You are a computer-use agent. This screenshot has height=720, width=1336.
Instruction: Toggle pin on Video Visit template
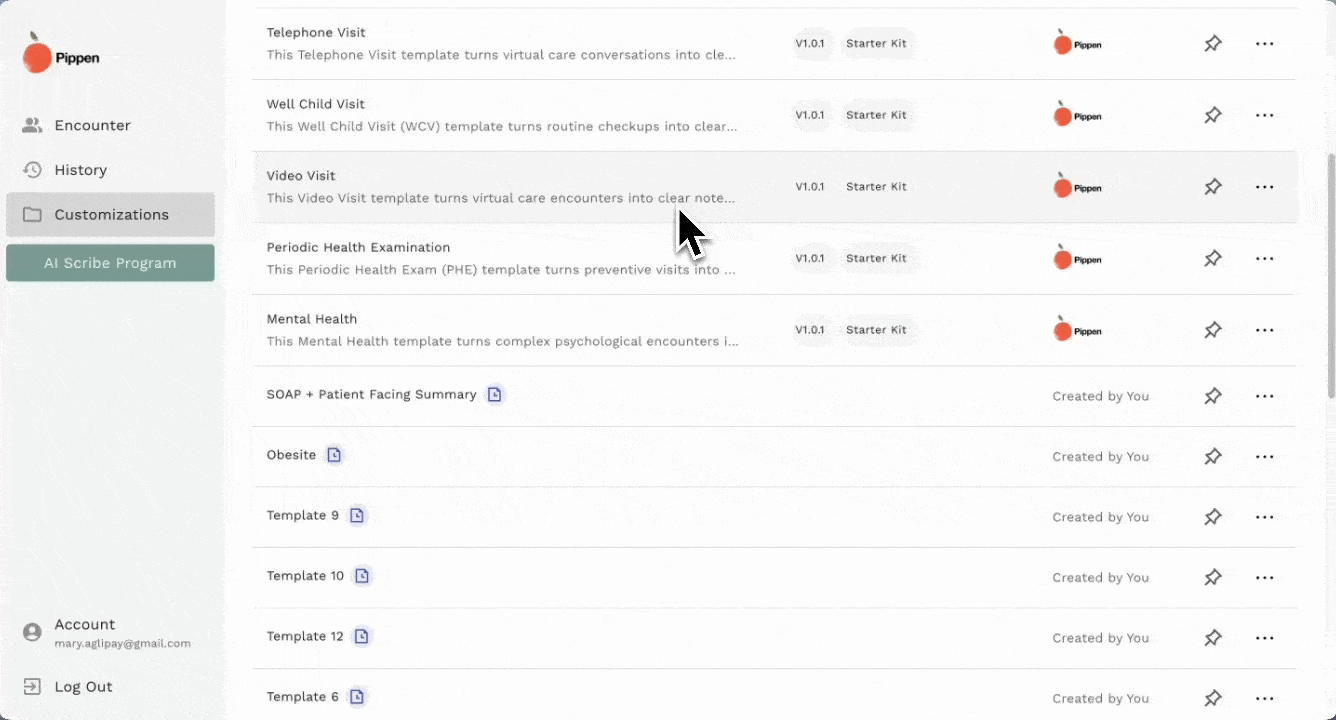1212,187
